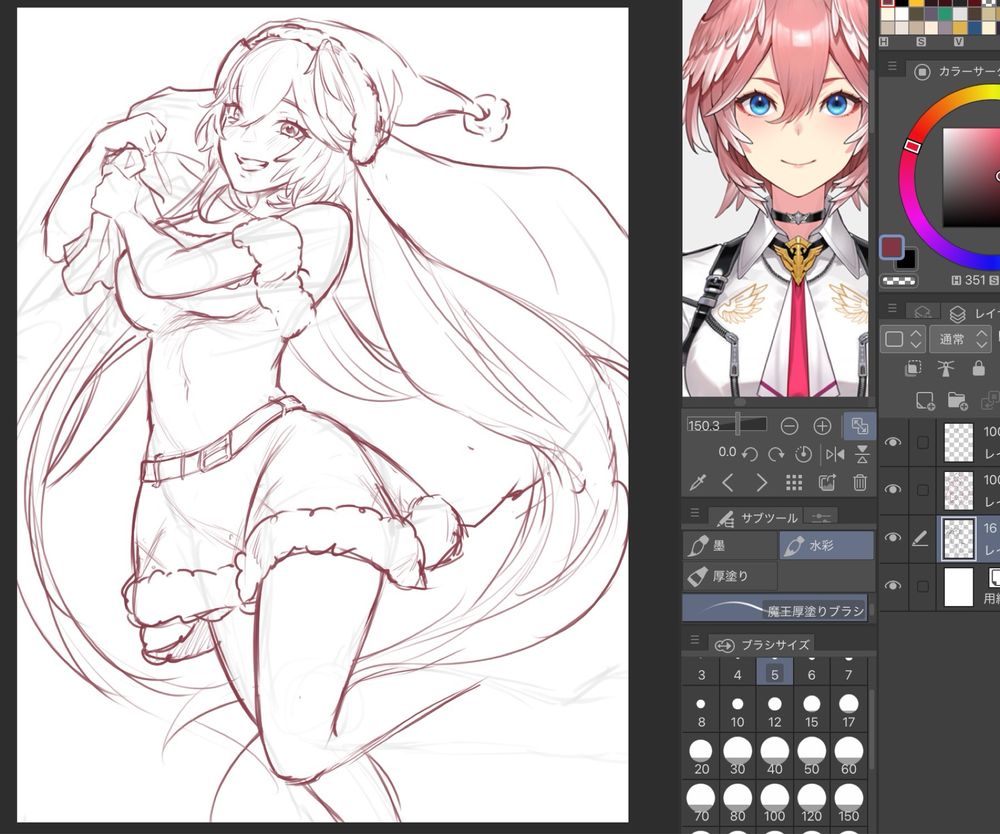Hide the 用紙 paper layer eye icon

[893, 585]
